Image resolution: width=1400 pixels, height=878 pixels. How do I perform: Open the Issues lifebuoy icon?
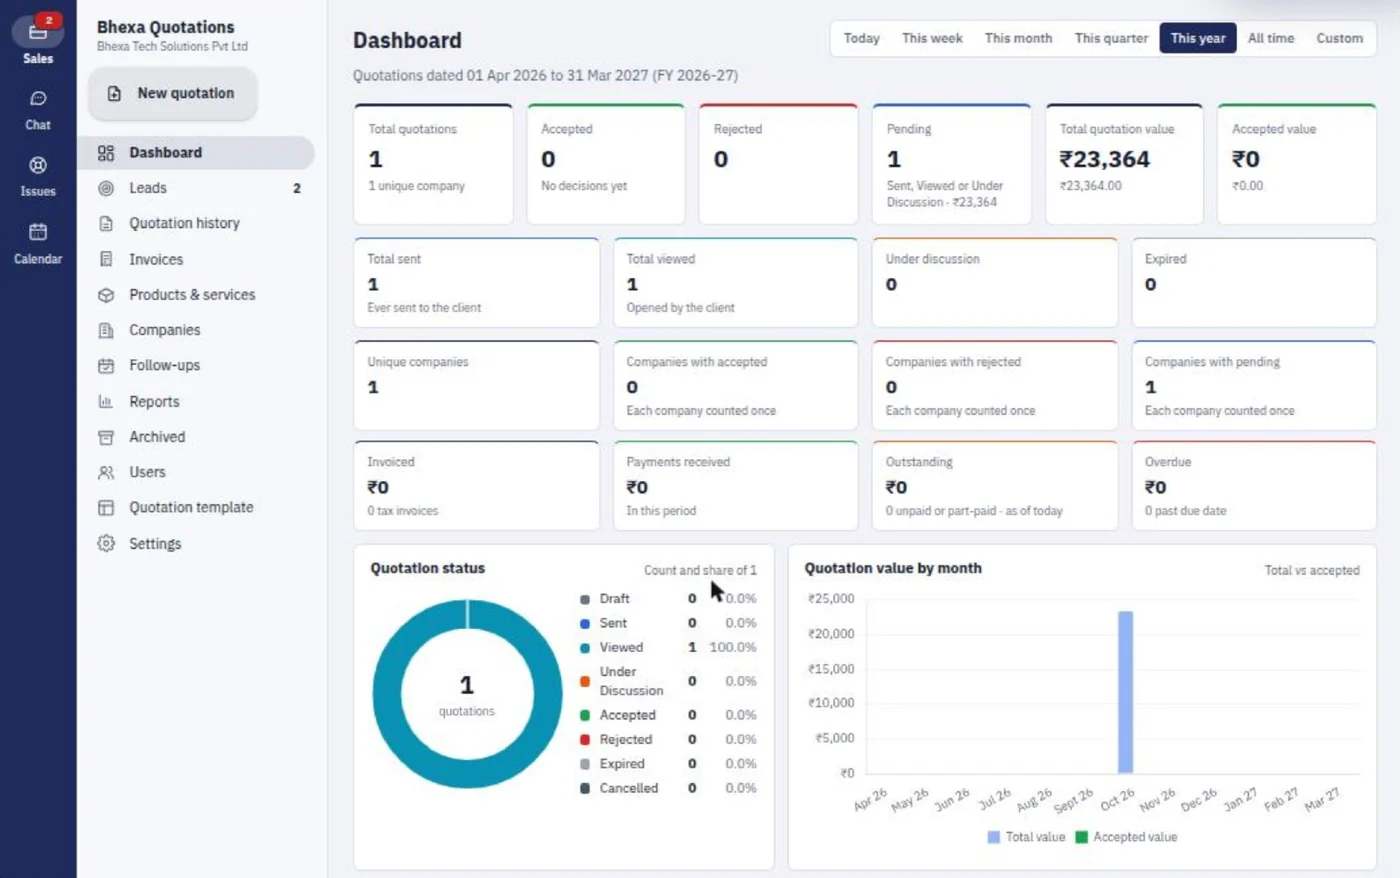[38, 165]
